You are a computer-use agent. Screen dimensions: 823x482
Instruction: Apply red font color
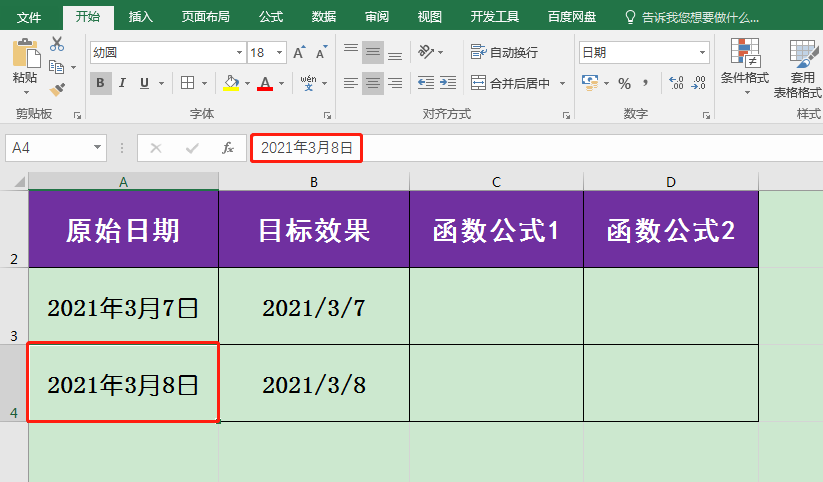click(265, 83)
